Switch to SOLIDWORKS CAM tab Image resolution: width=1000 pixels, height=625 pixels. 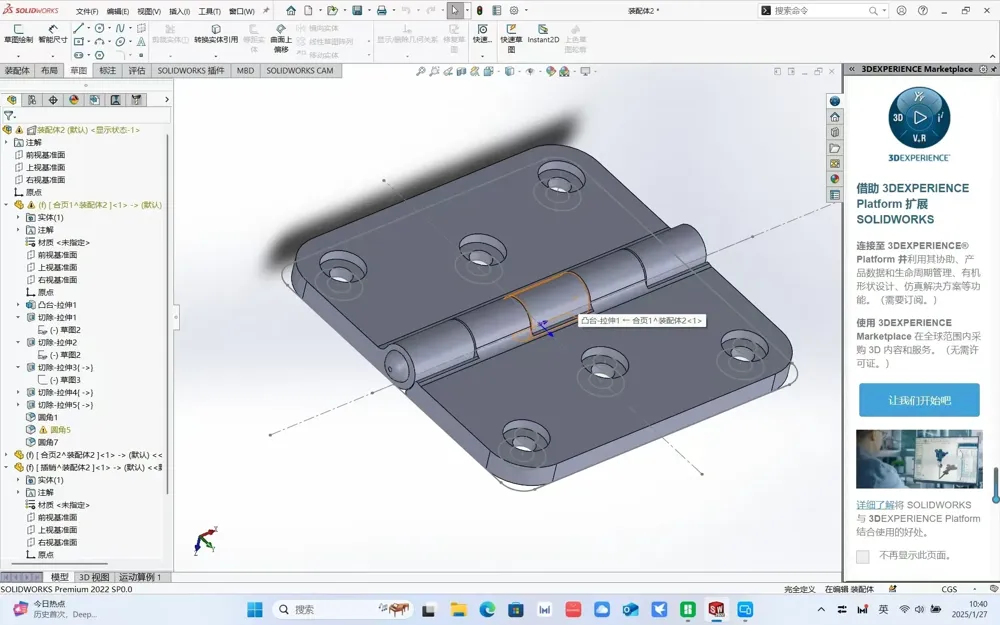pos(300,71)
